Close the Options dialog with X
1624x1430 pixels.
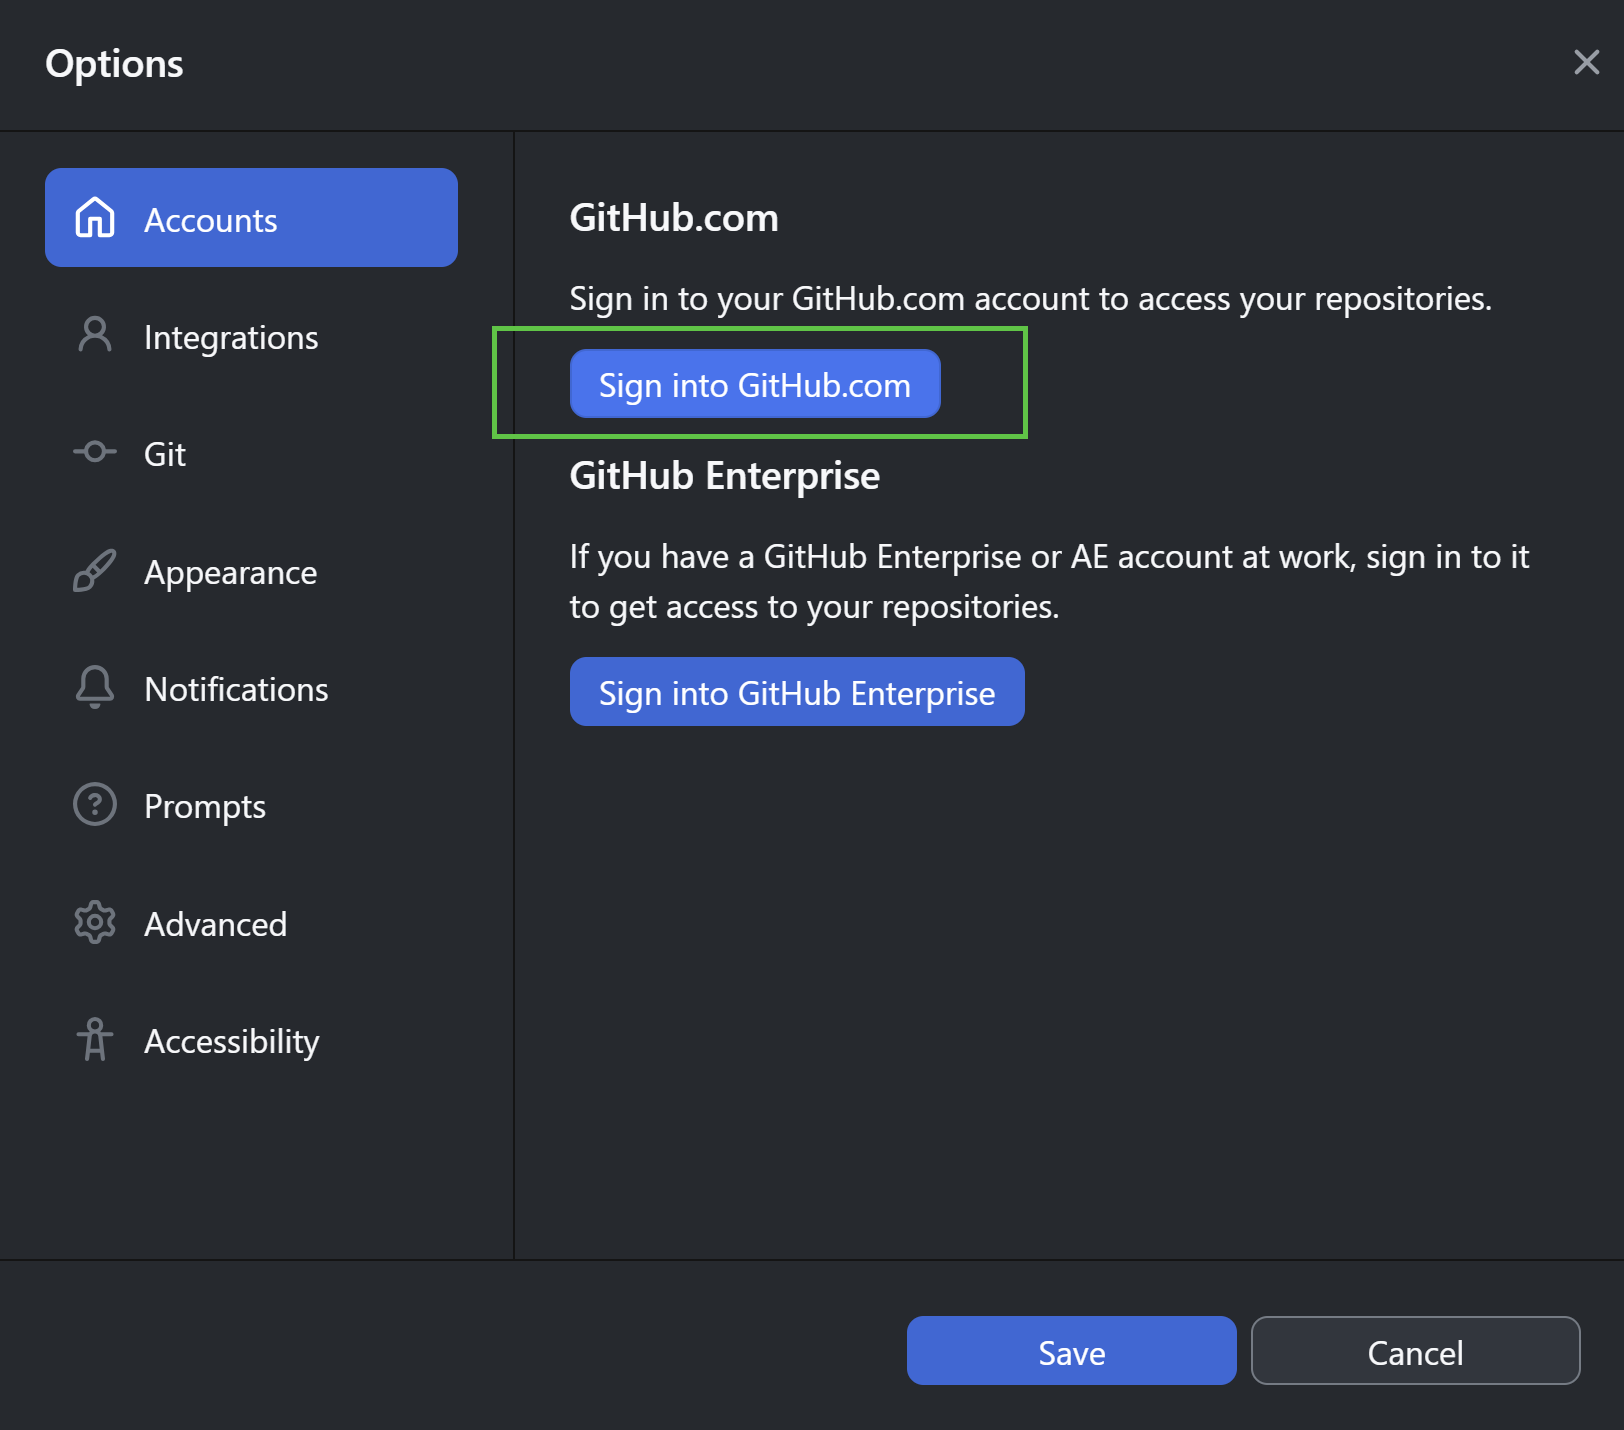point(1586,62)
